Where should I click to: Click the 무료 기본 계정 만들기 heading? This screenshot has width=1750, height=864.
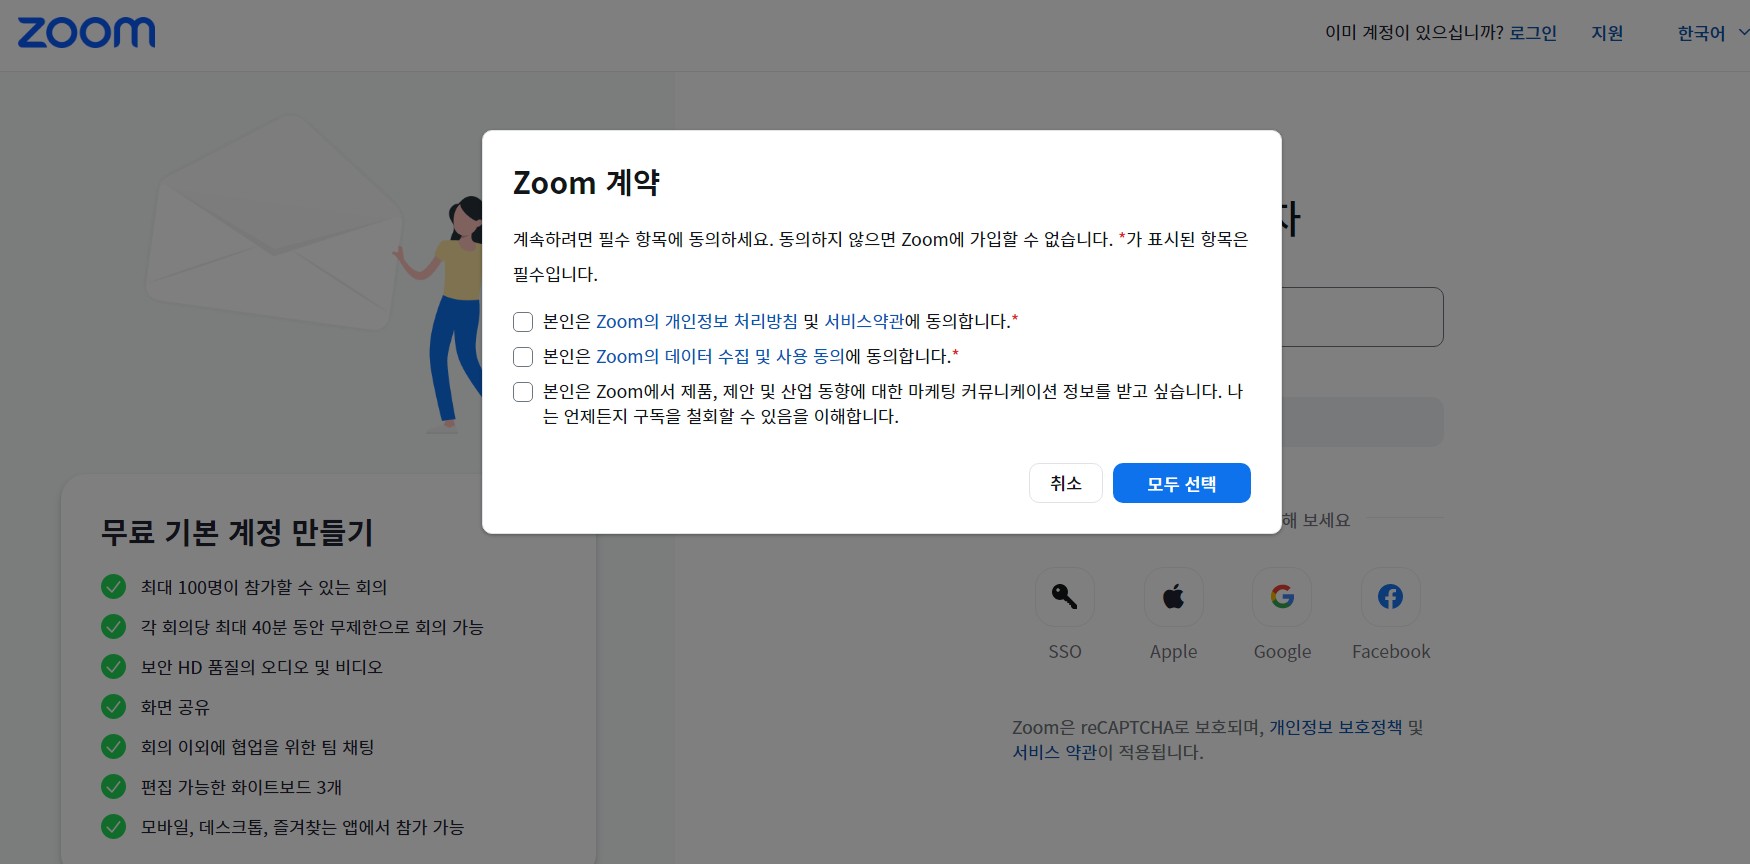pos(237,532)
